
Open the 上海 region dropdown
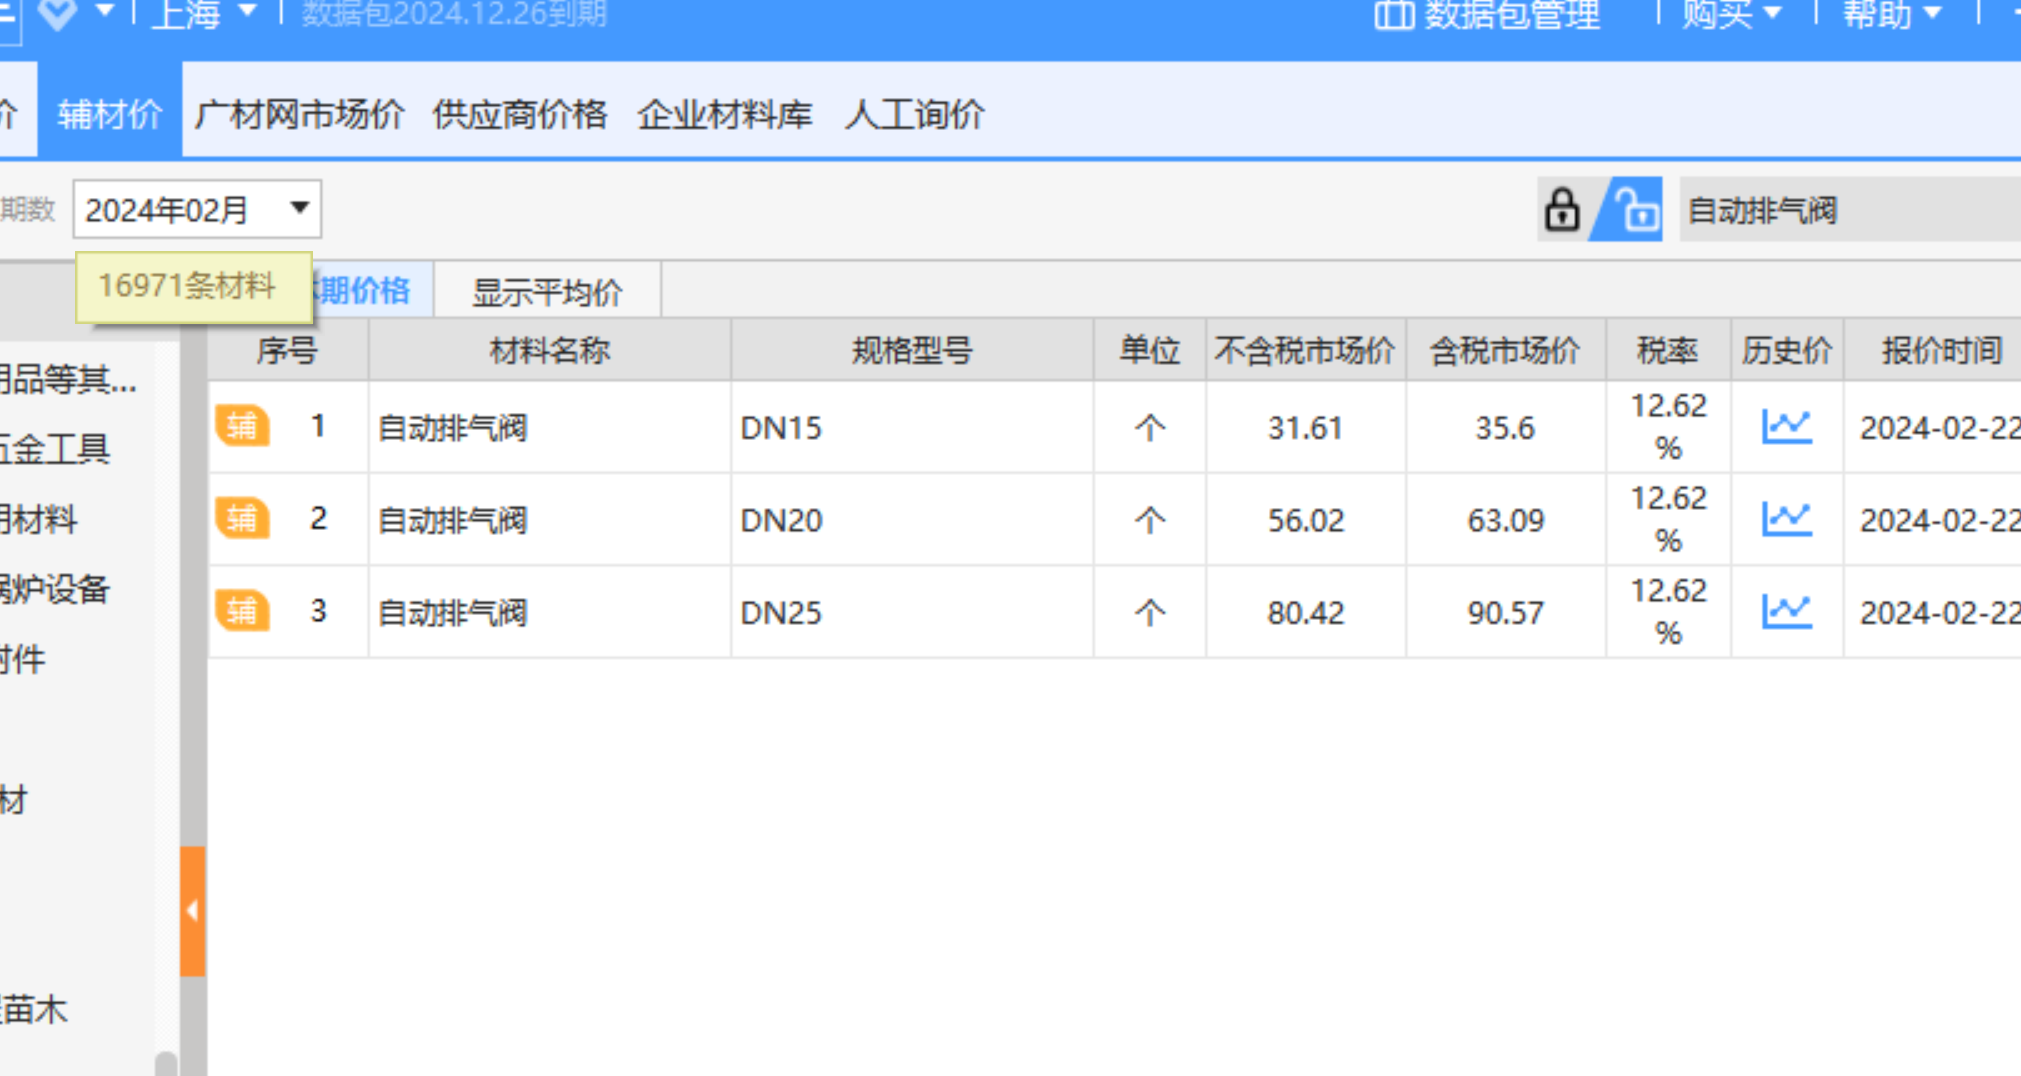(203, 14)
